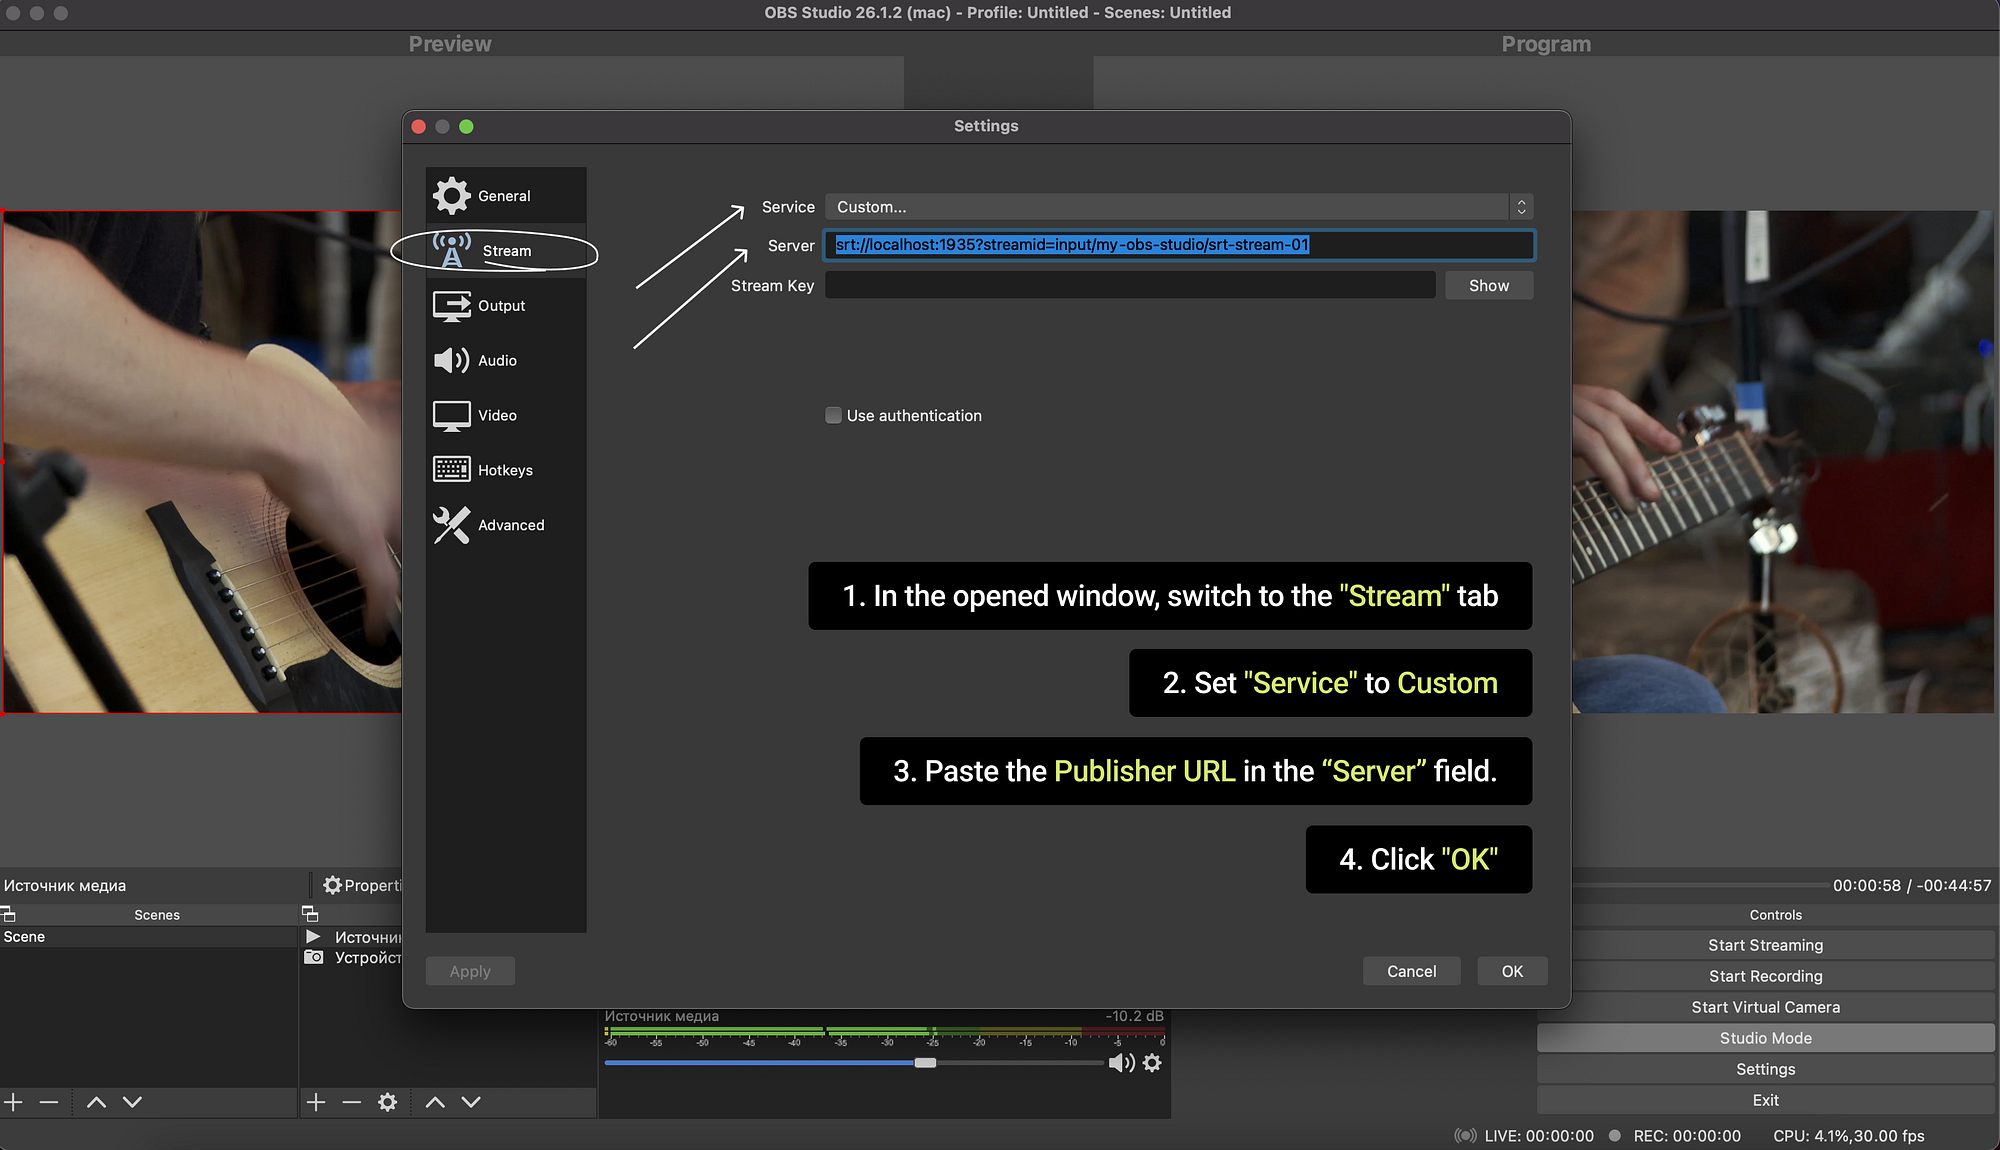Image resolution: width=2000 pixels, height=1150 pixels.
Task: Open the Service dropdown set to Custom
Action: click(x=1178, y=207)
